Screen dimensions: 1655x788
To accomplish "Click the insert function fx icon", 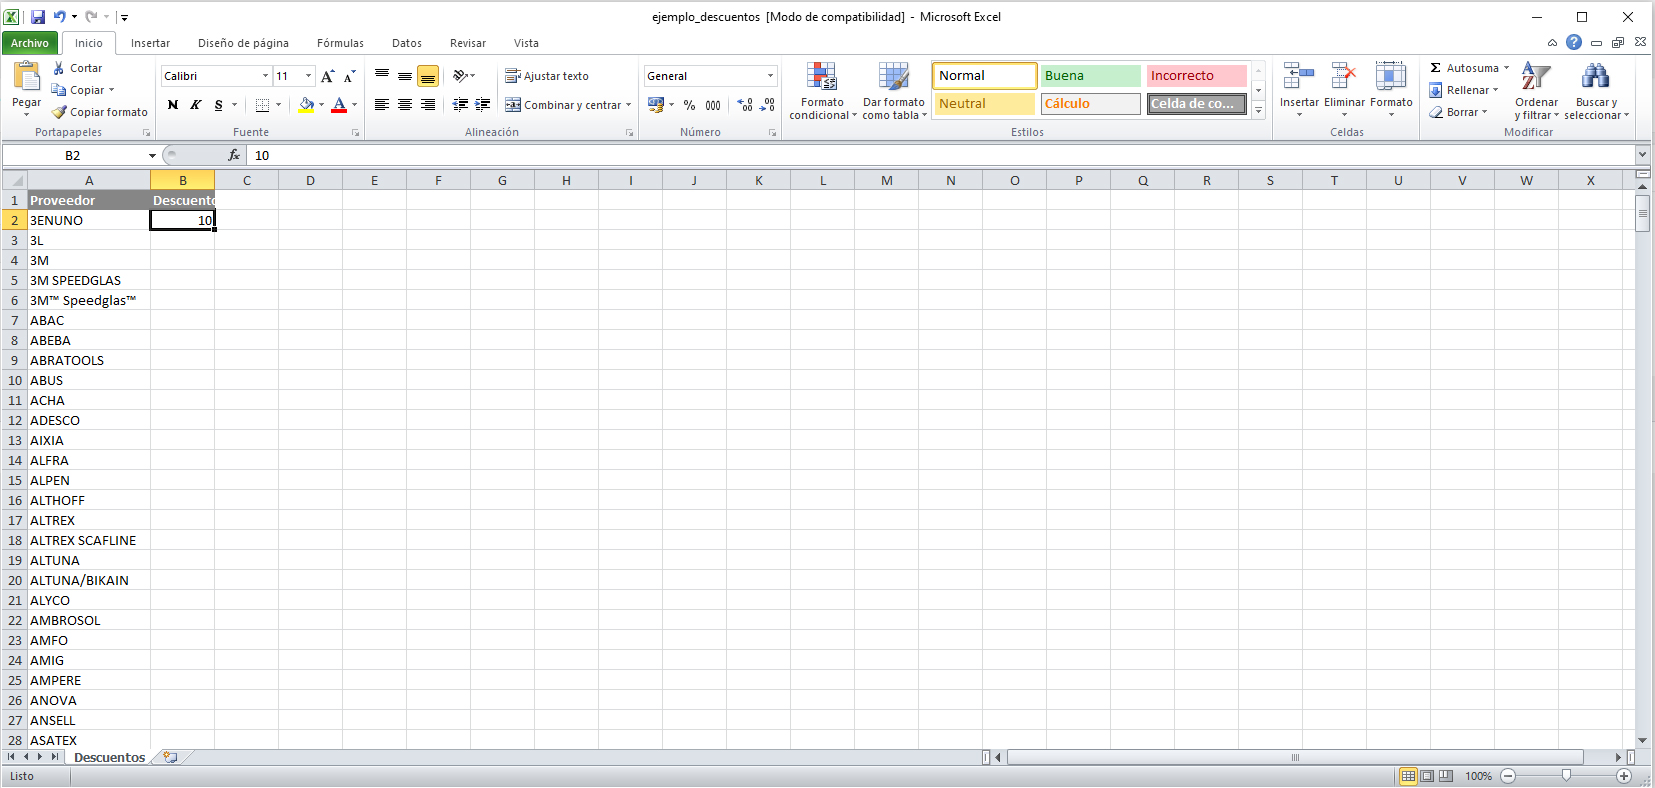I will (x=234, y=155).
